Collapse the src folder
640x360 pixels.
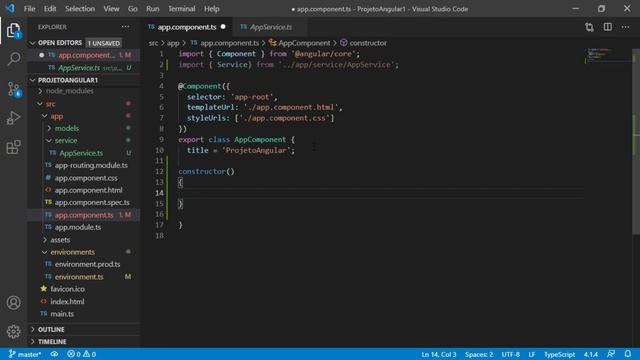point(50,104)
